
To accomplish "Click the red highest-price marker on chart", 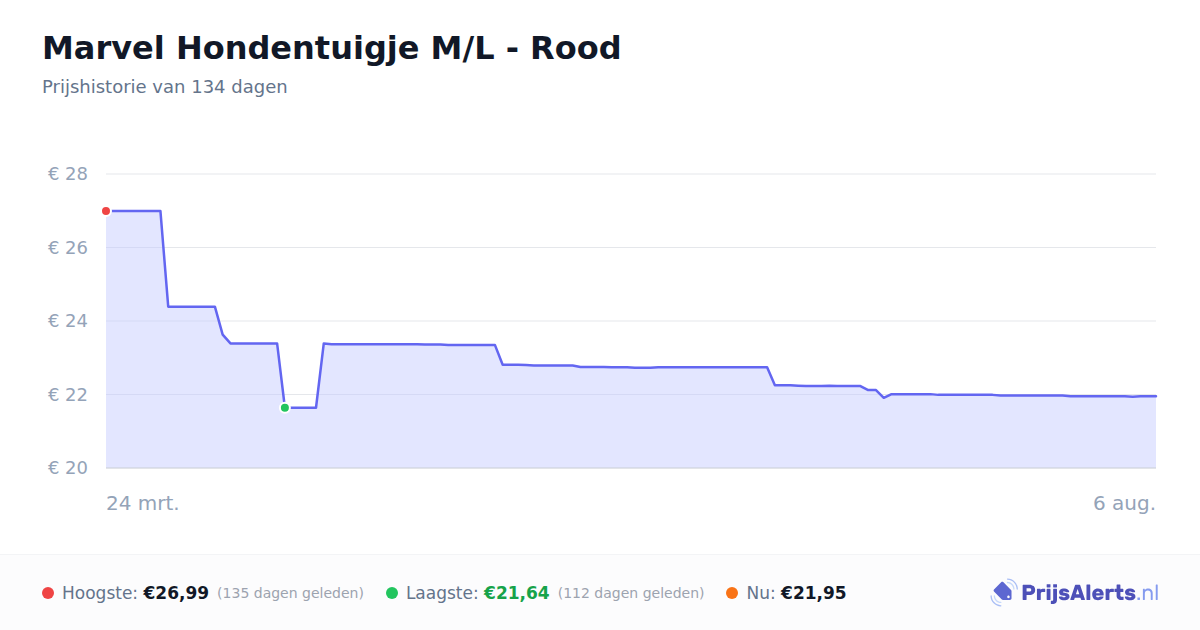I will coord(106,211).
